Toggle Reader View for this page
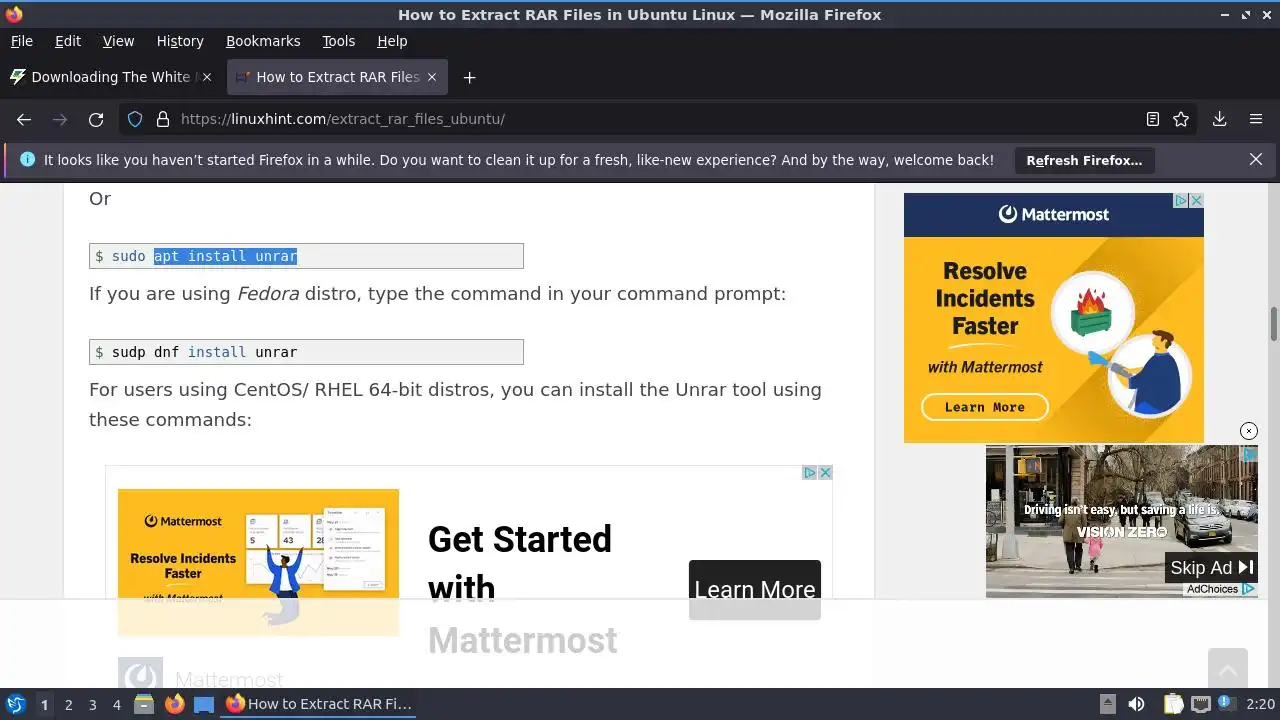The image size is (1280, 720). (1153, 119)
